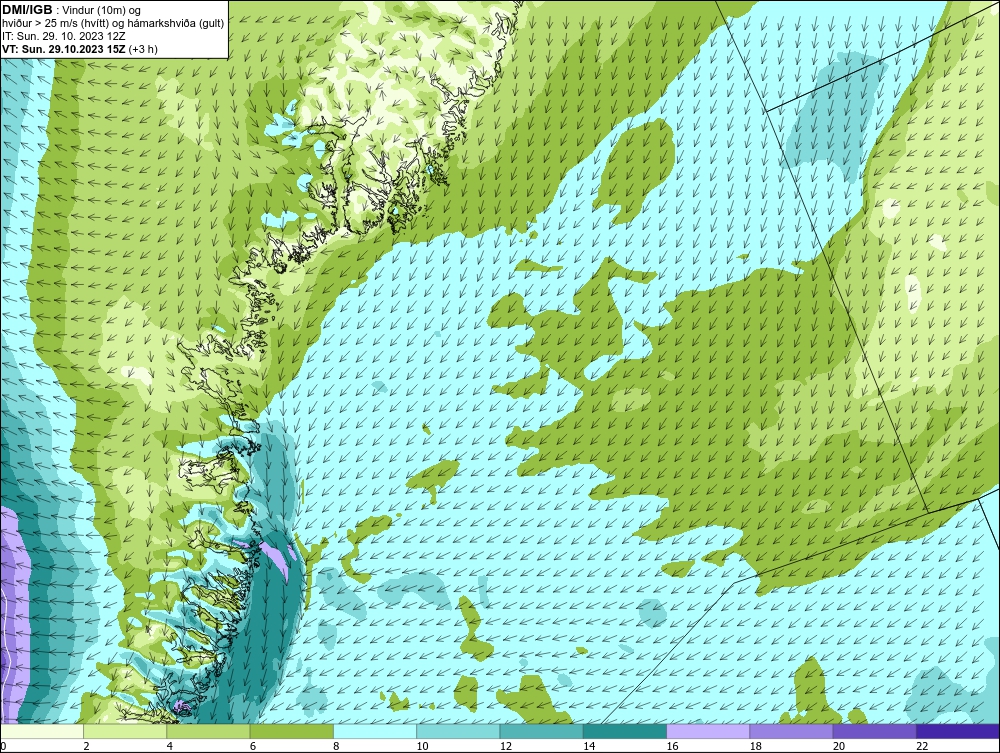
Task: Click the 8–10 m/s light cyan legend swatch
Action: [x=375, y=731]
